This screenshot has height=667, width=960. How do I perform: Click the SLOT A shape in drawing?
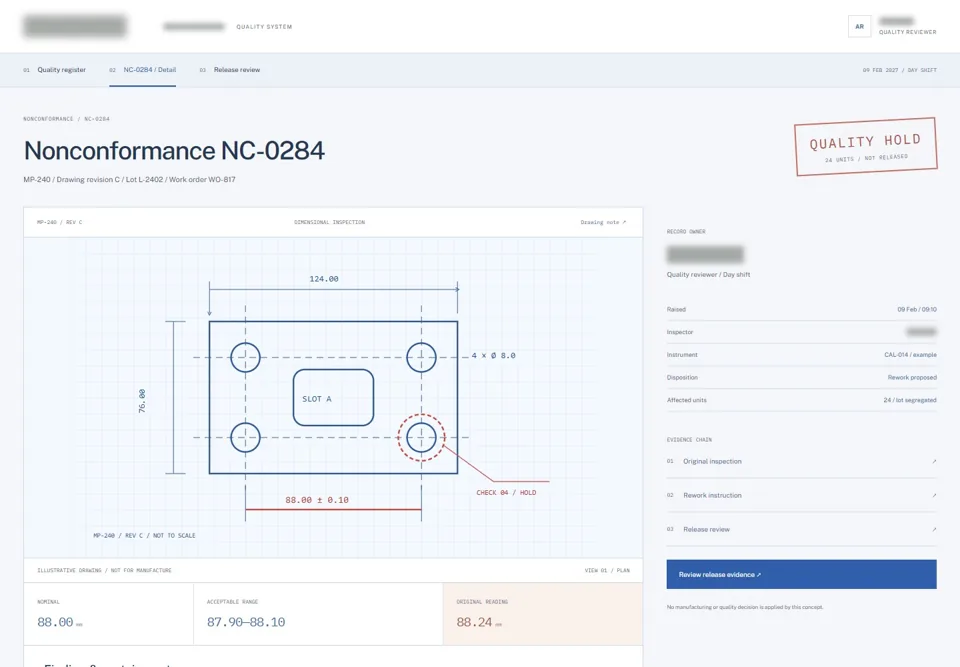[333, 398]
